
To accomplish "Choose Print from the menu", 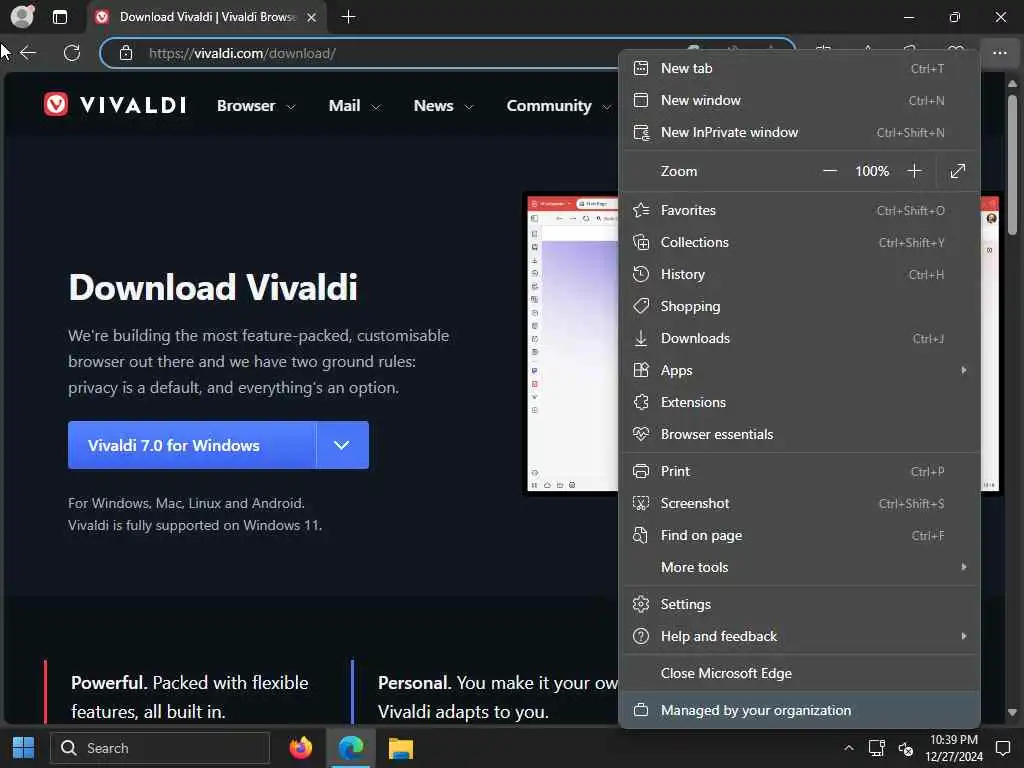I will coord(800,472).
